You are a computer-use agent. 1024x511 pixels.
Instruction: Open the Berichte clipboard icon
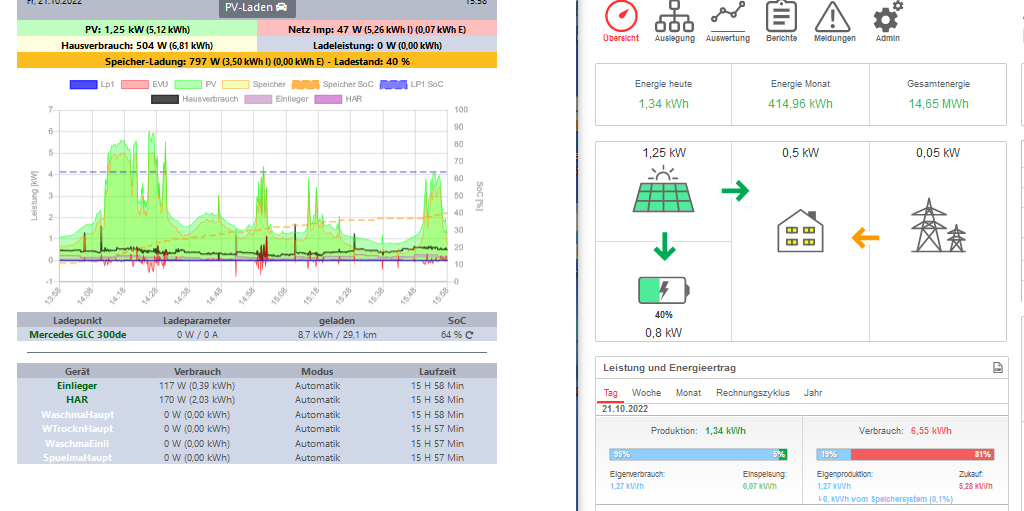click(781, 17)
